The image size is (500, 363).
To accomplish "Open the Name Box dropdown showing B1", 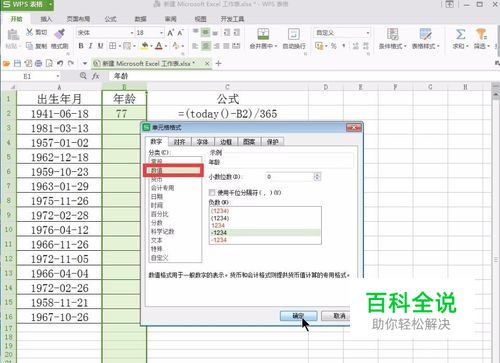I will click(x=58, y=76).
